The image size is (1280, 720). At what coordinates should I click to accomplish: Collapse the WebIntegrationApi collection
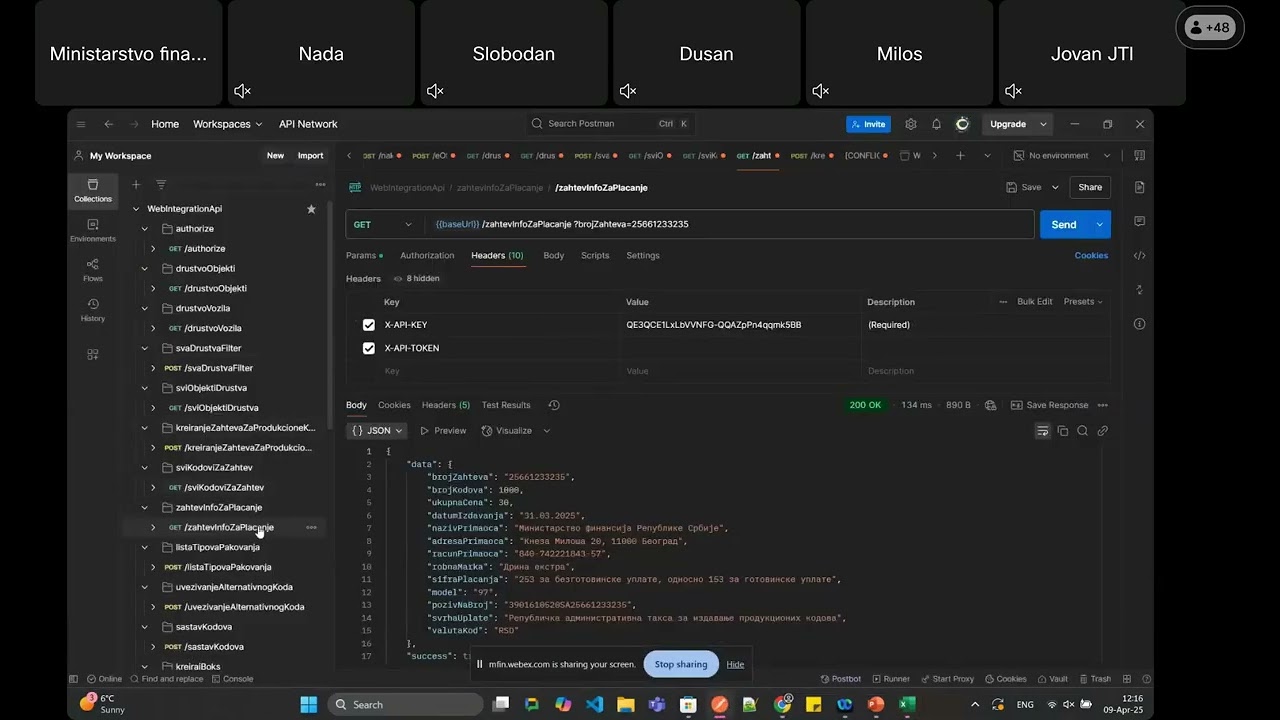(x=136, y=209)
